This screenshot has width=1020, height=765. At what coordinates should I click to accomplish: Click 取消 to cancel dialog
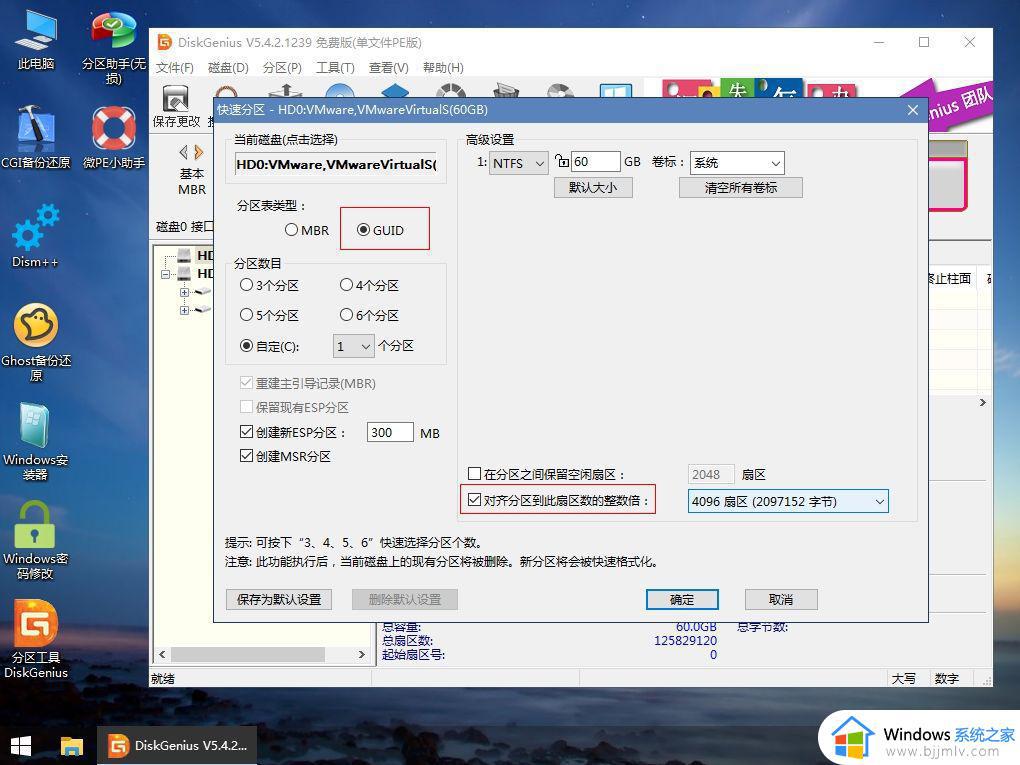pos(781,599)
